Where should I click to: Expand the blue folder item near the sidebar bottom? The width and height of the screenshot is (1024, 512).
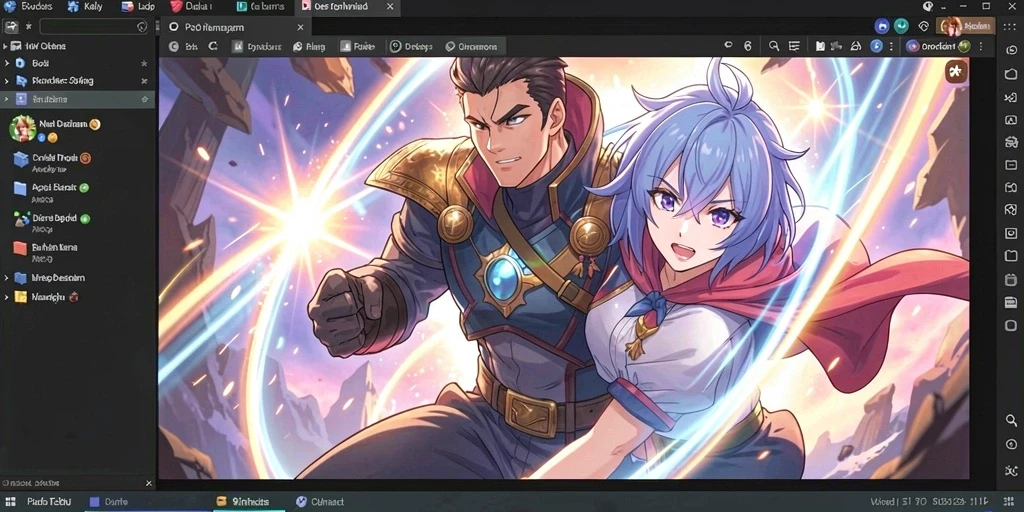pyautogui.click(x=7, y=278)
